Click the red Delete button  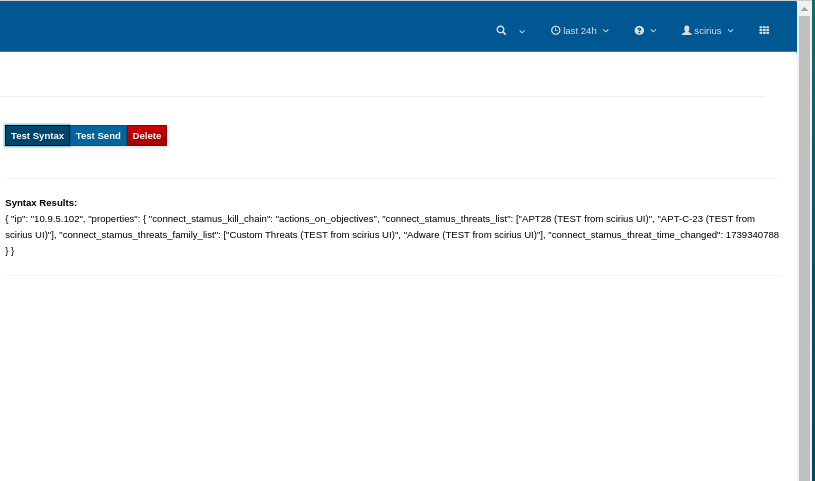coord(147,135)
